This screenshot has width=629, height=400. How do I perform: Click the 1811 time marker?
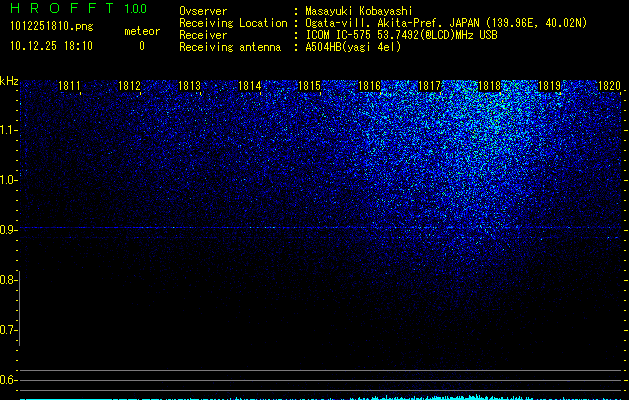[69, 86]
